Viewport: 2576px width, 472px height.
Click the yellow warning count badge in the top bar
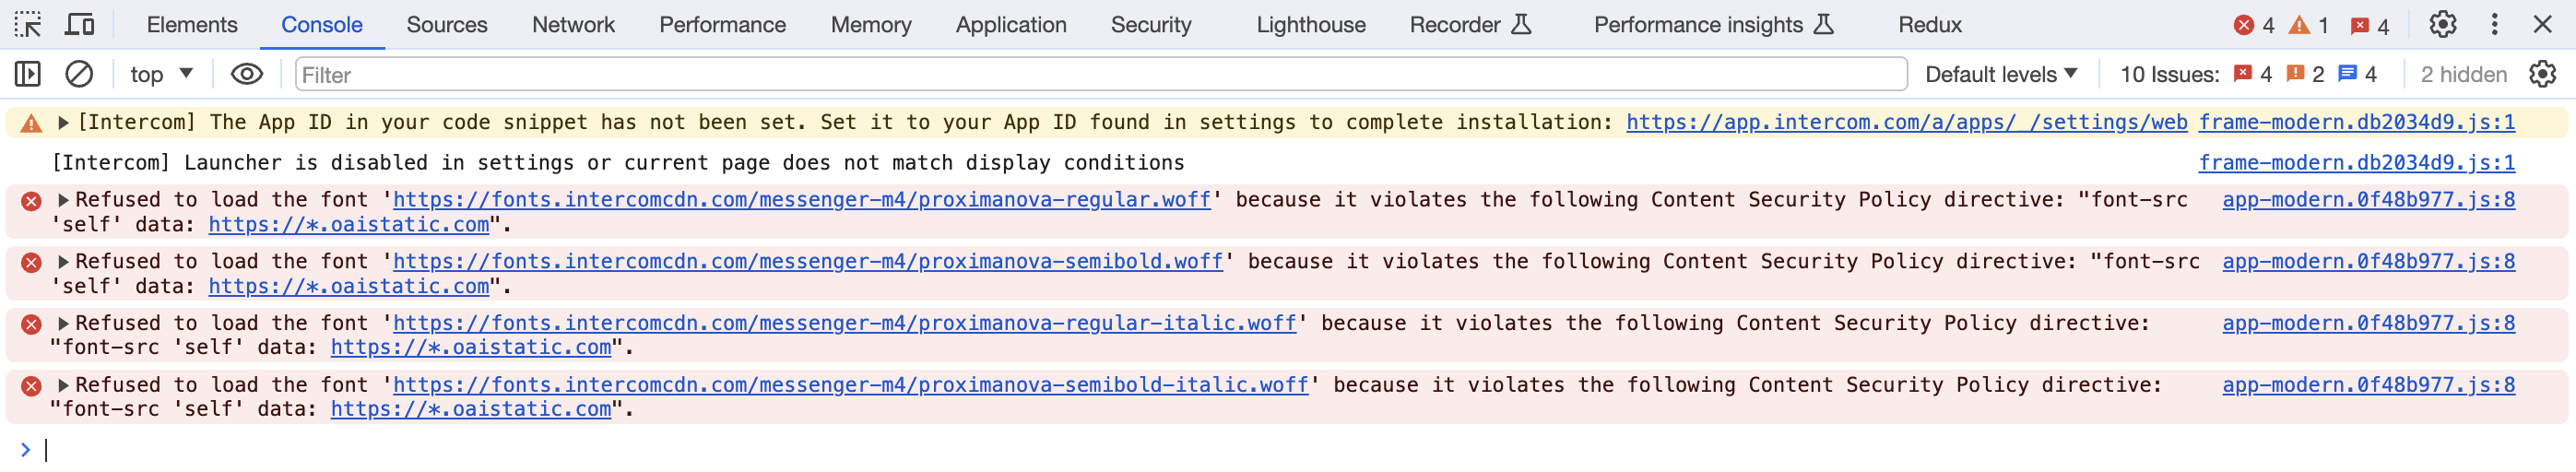point(2309,25)
